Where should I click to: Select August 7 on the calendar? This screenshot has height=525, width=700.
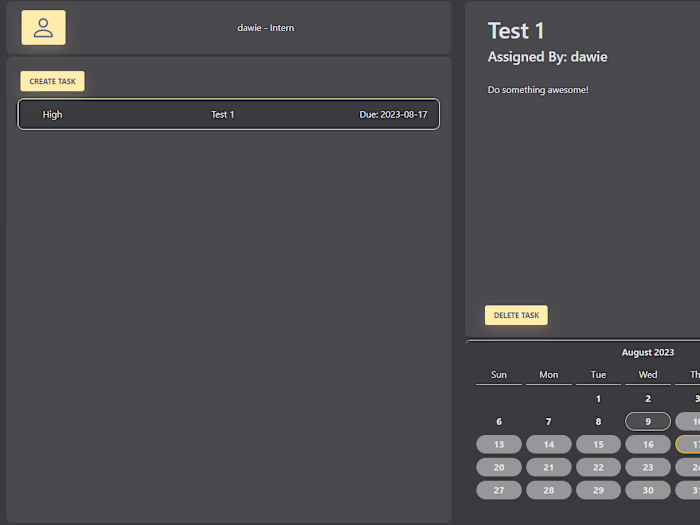coord(549,421)
